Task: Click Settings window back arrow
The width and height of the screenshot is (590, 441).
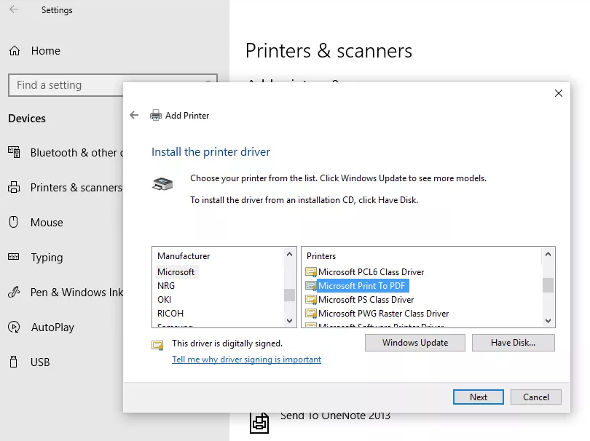Action: [x=14, y=9]
